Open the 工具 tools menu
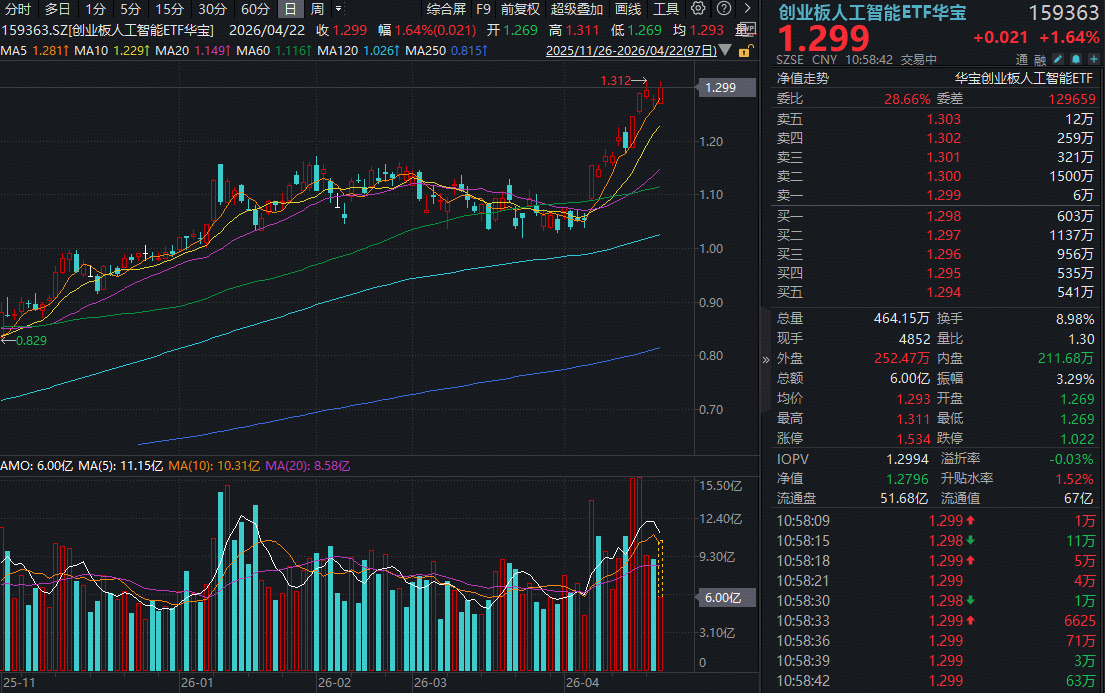 coord(666,9)
